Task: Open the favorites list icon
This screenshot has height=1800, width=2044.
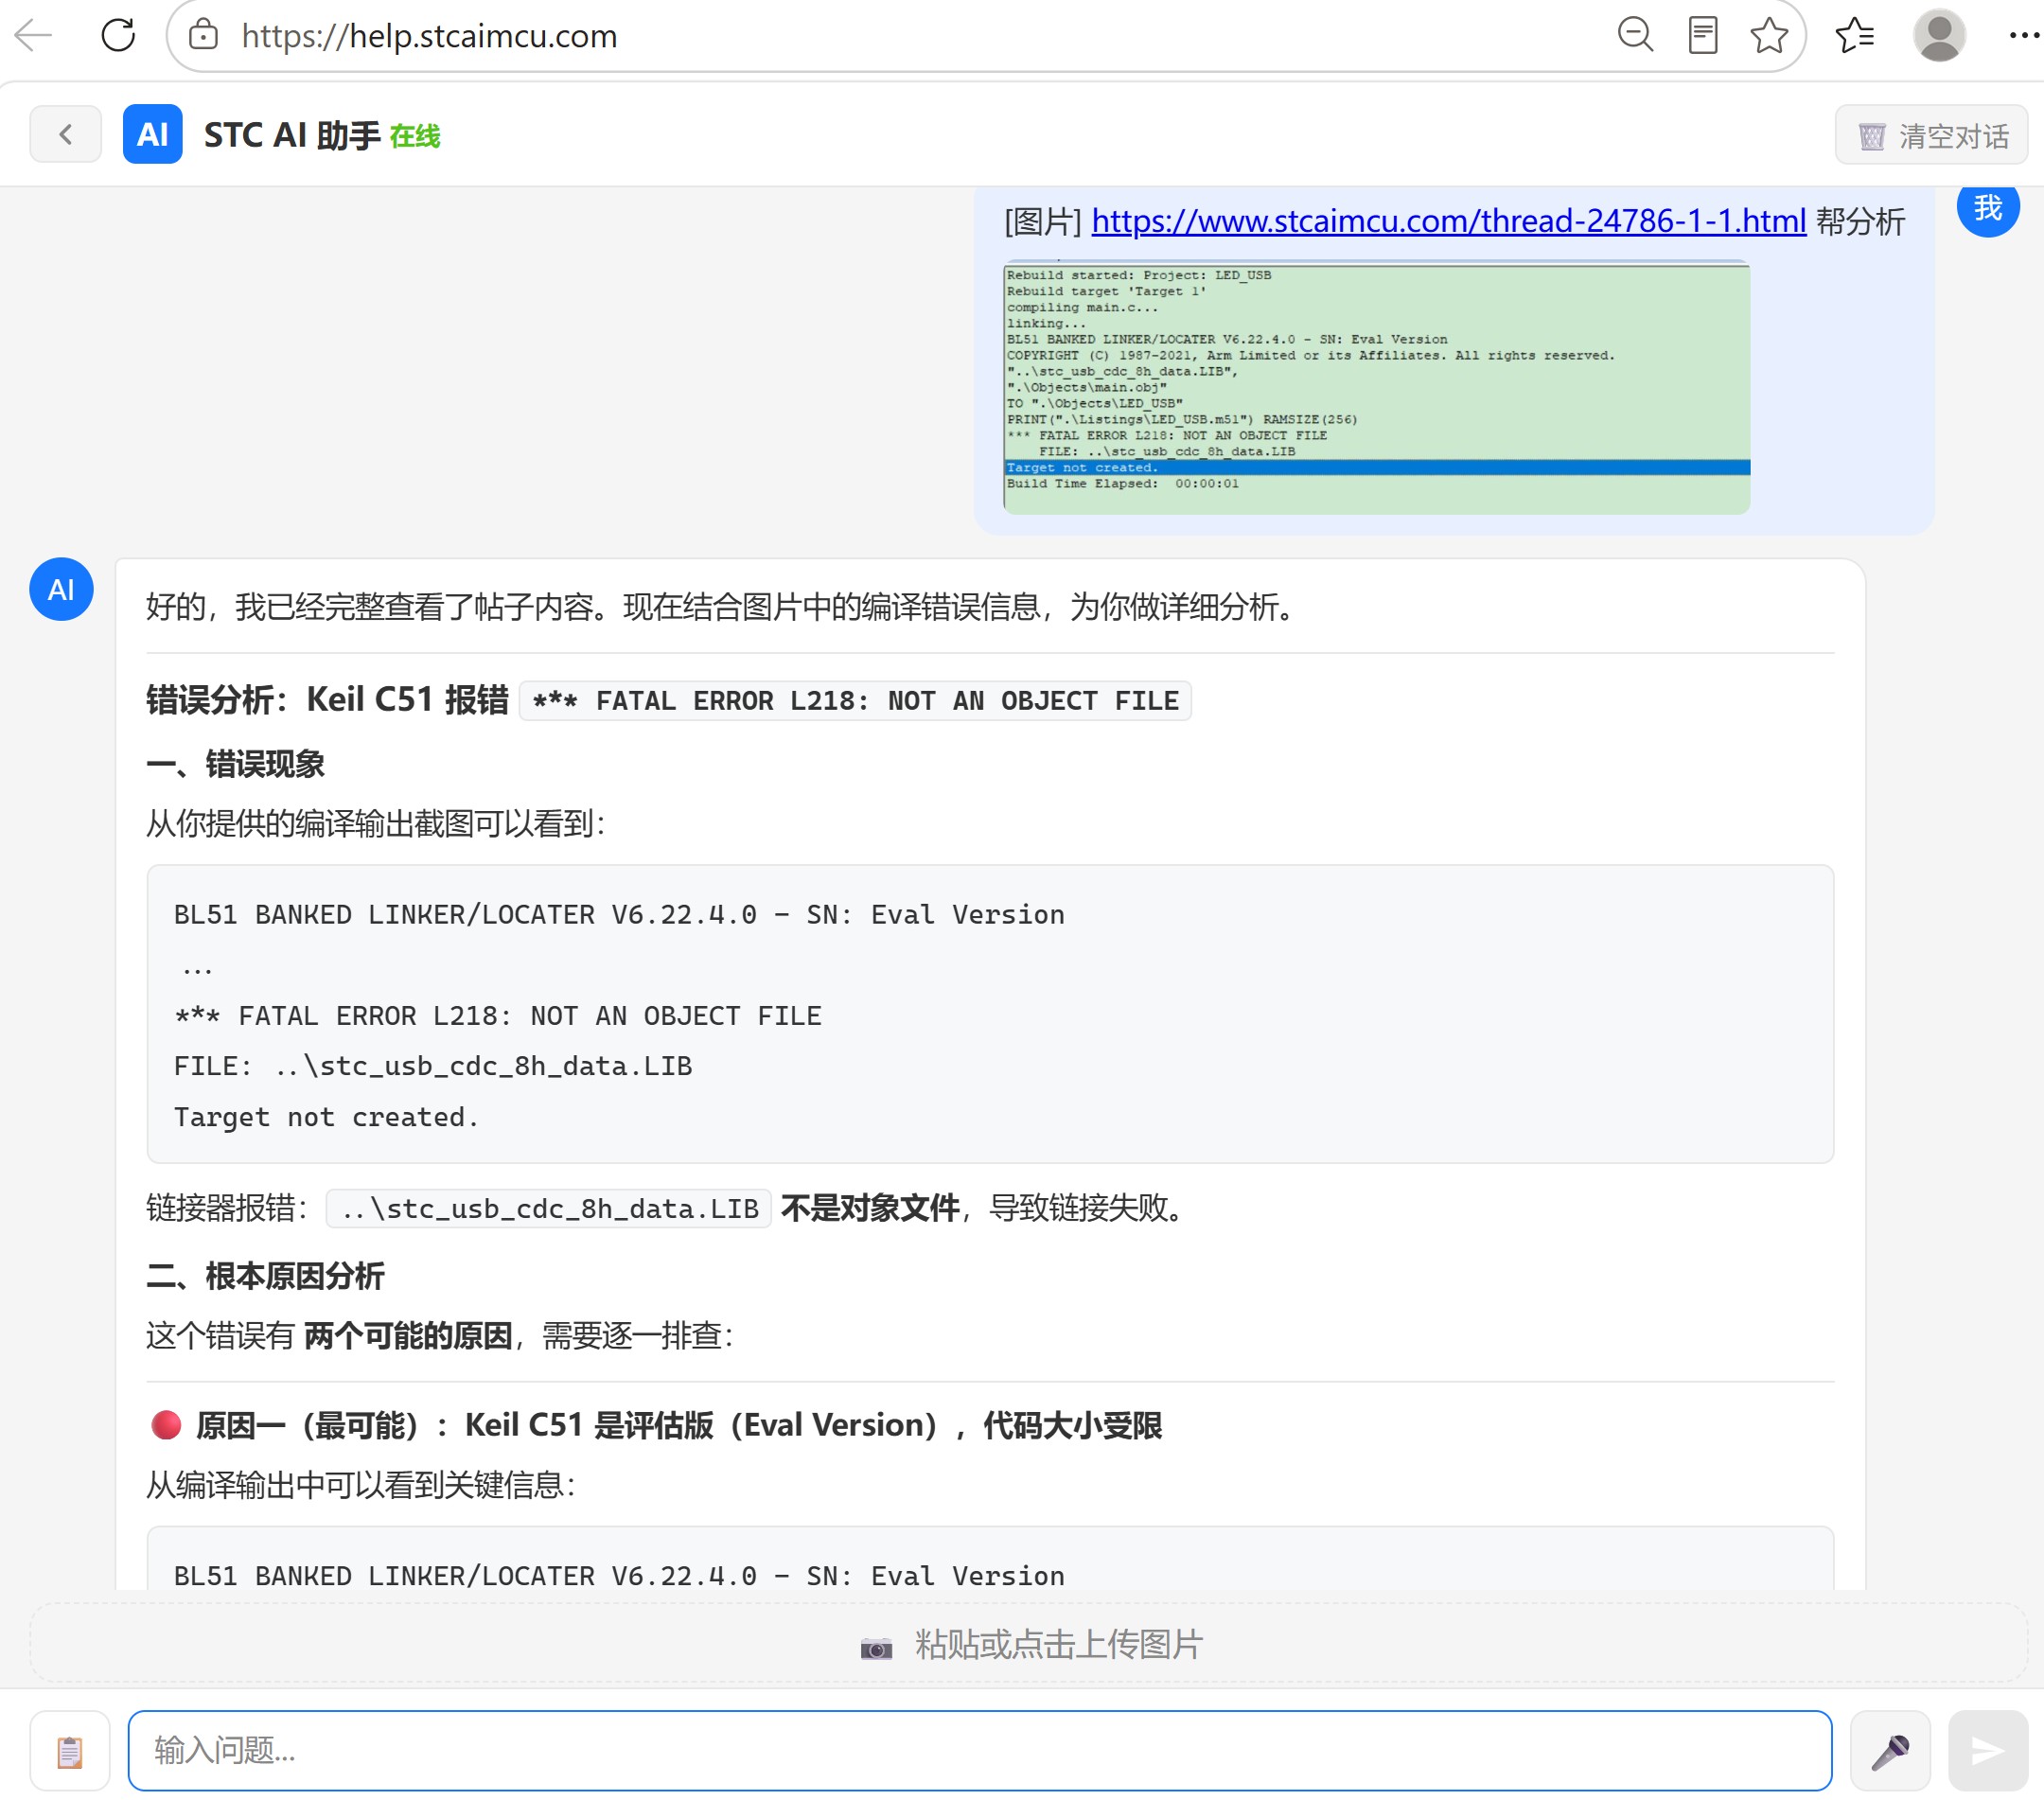Action: pyautogui.click(x=1854, y=36)
